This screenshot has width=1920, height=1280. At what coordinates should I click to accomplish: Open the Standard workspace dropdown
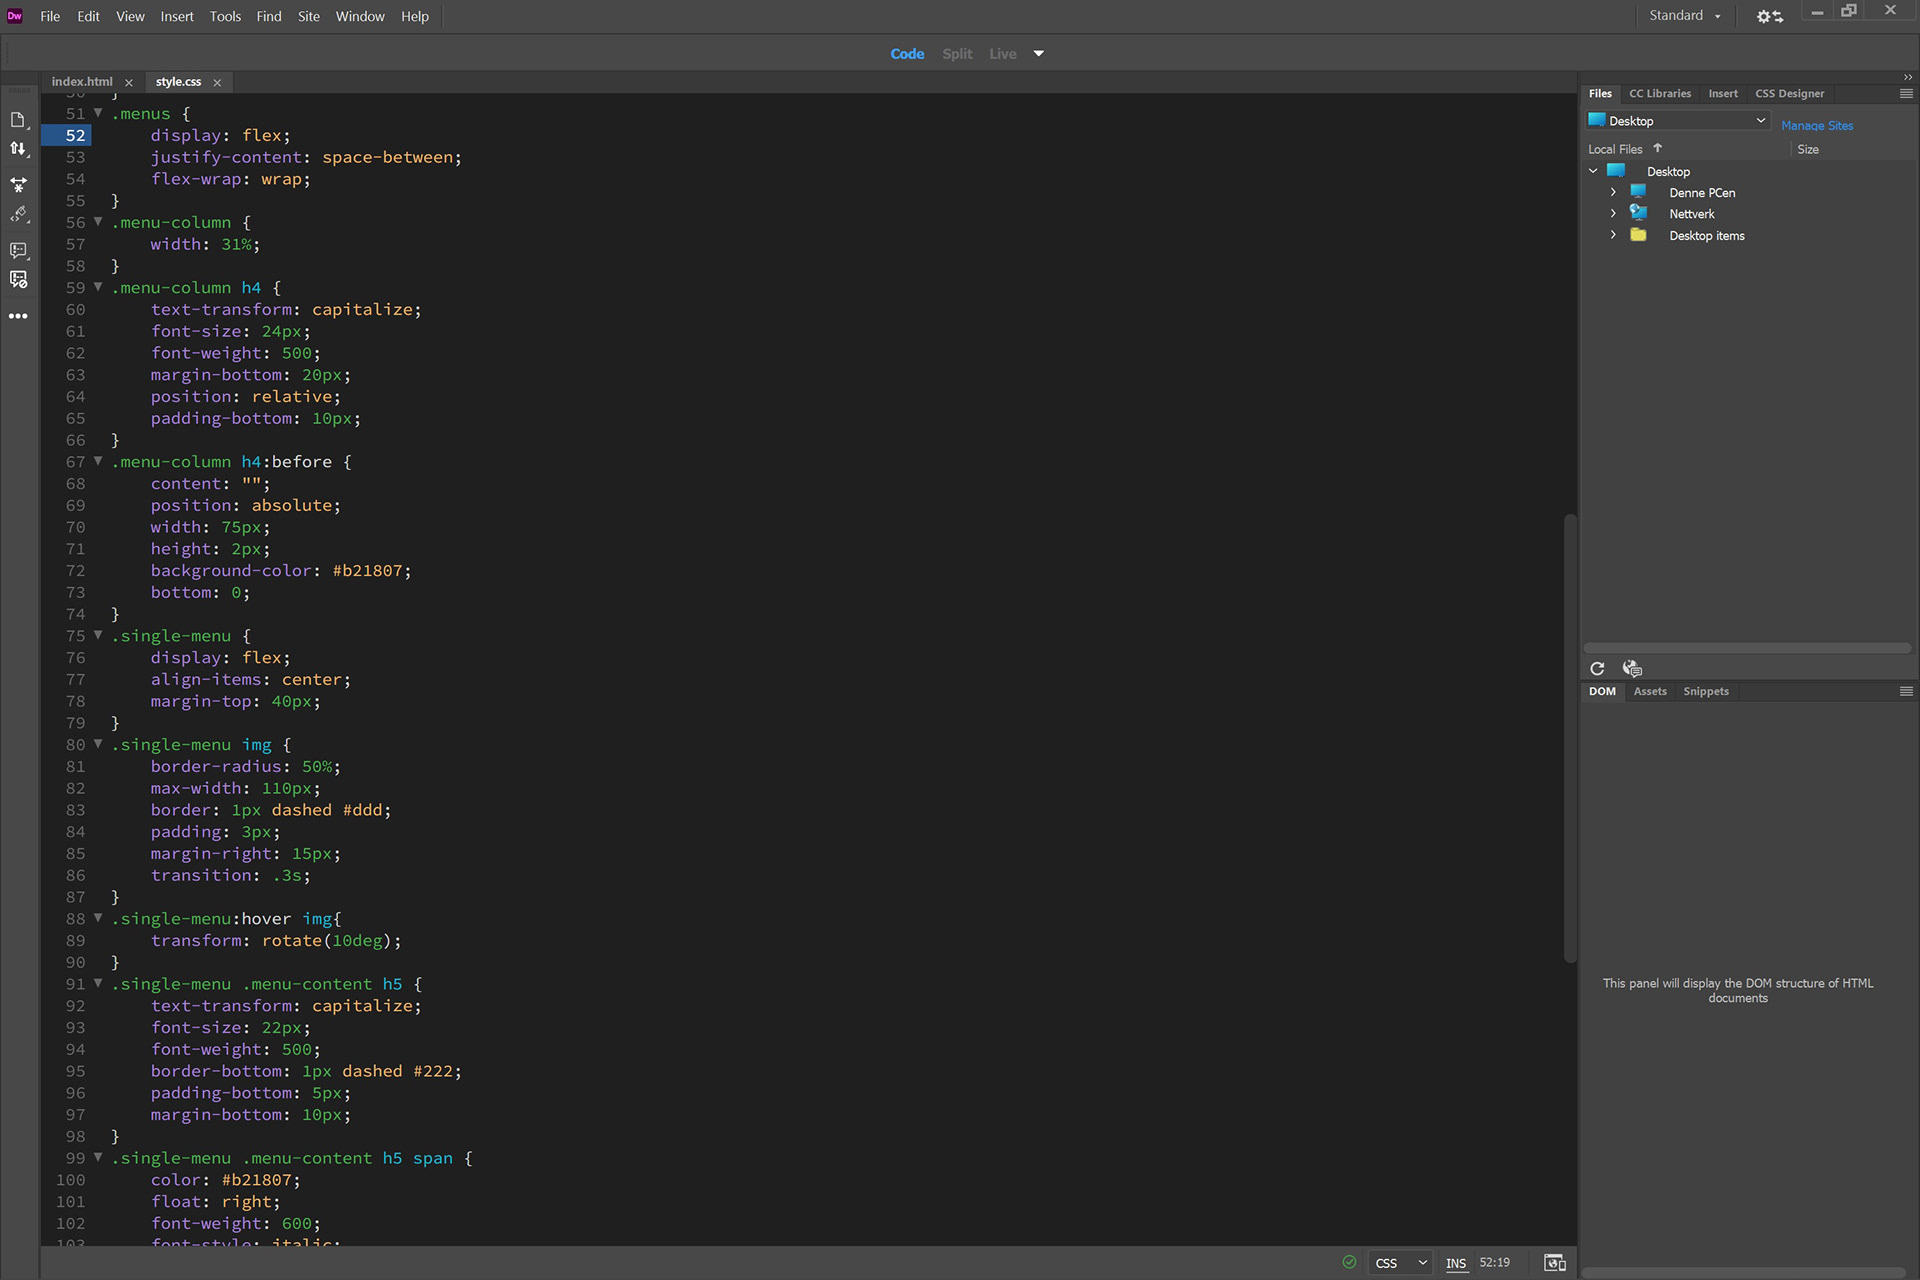[1685, 16]
